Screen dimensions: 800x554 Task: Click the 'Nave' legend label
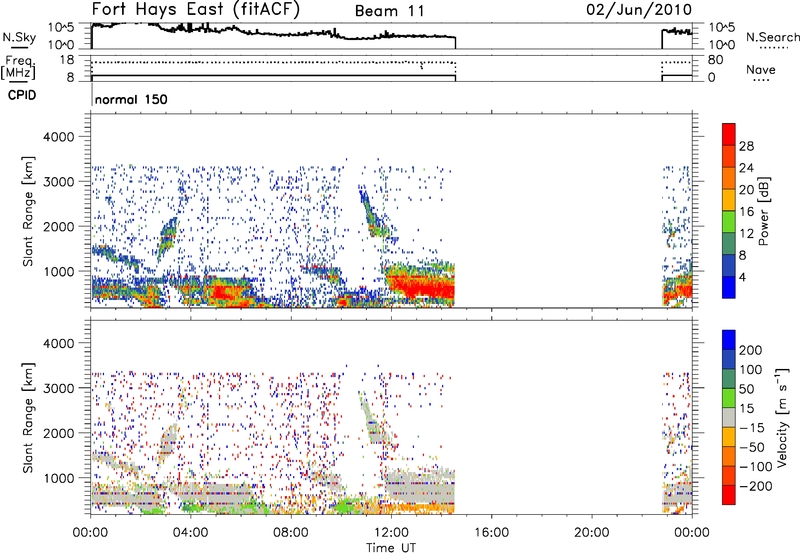pyautogui.click(x=761, y=69)
